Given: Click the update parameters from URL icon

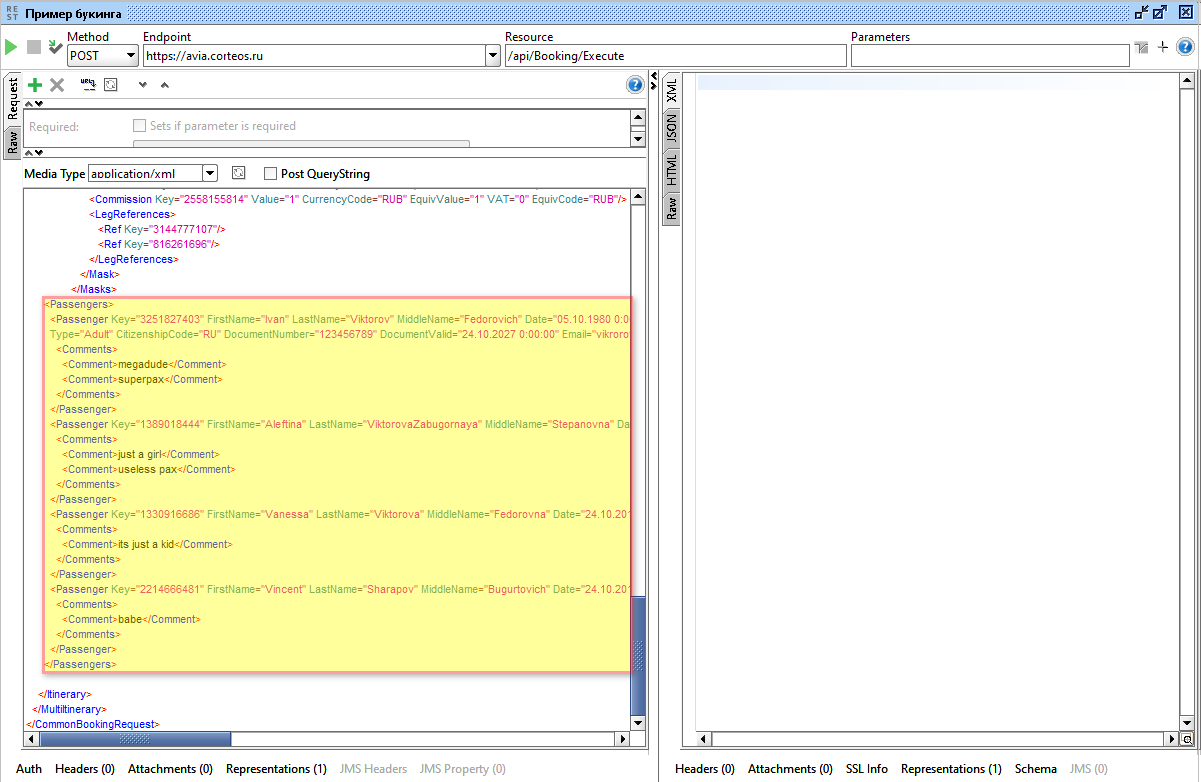Looking at the screenshot, I should coord(88,85).
